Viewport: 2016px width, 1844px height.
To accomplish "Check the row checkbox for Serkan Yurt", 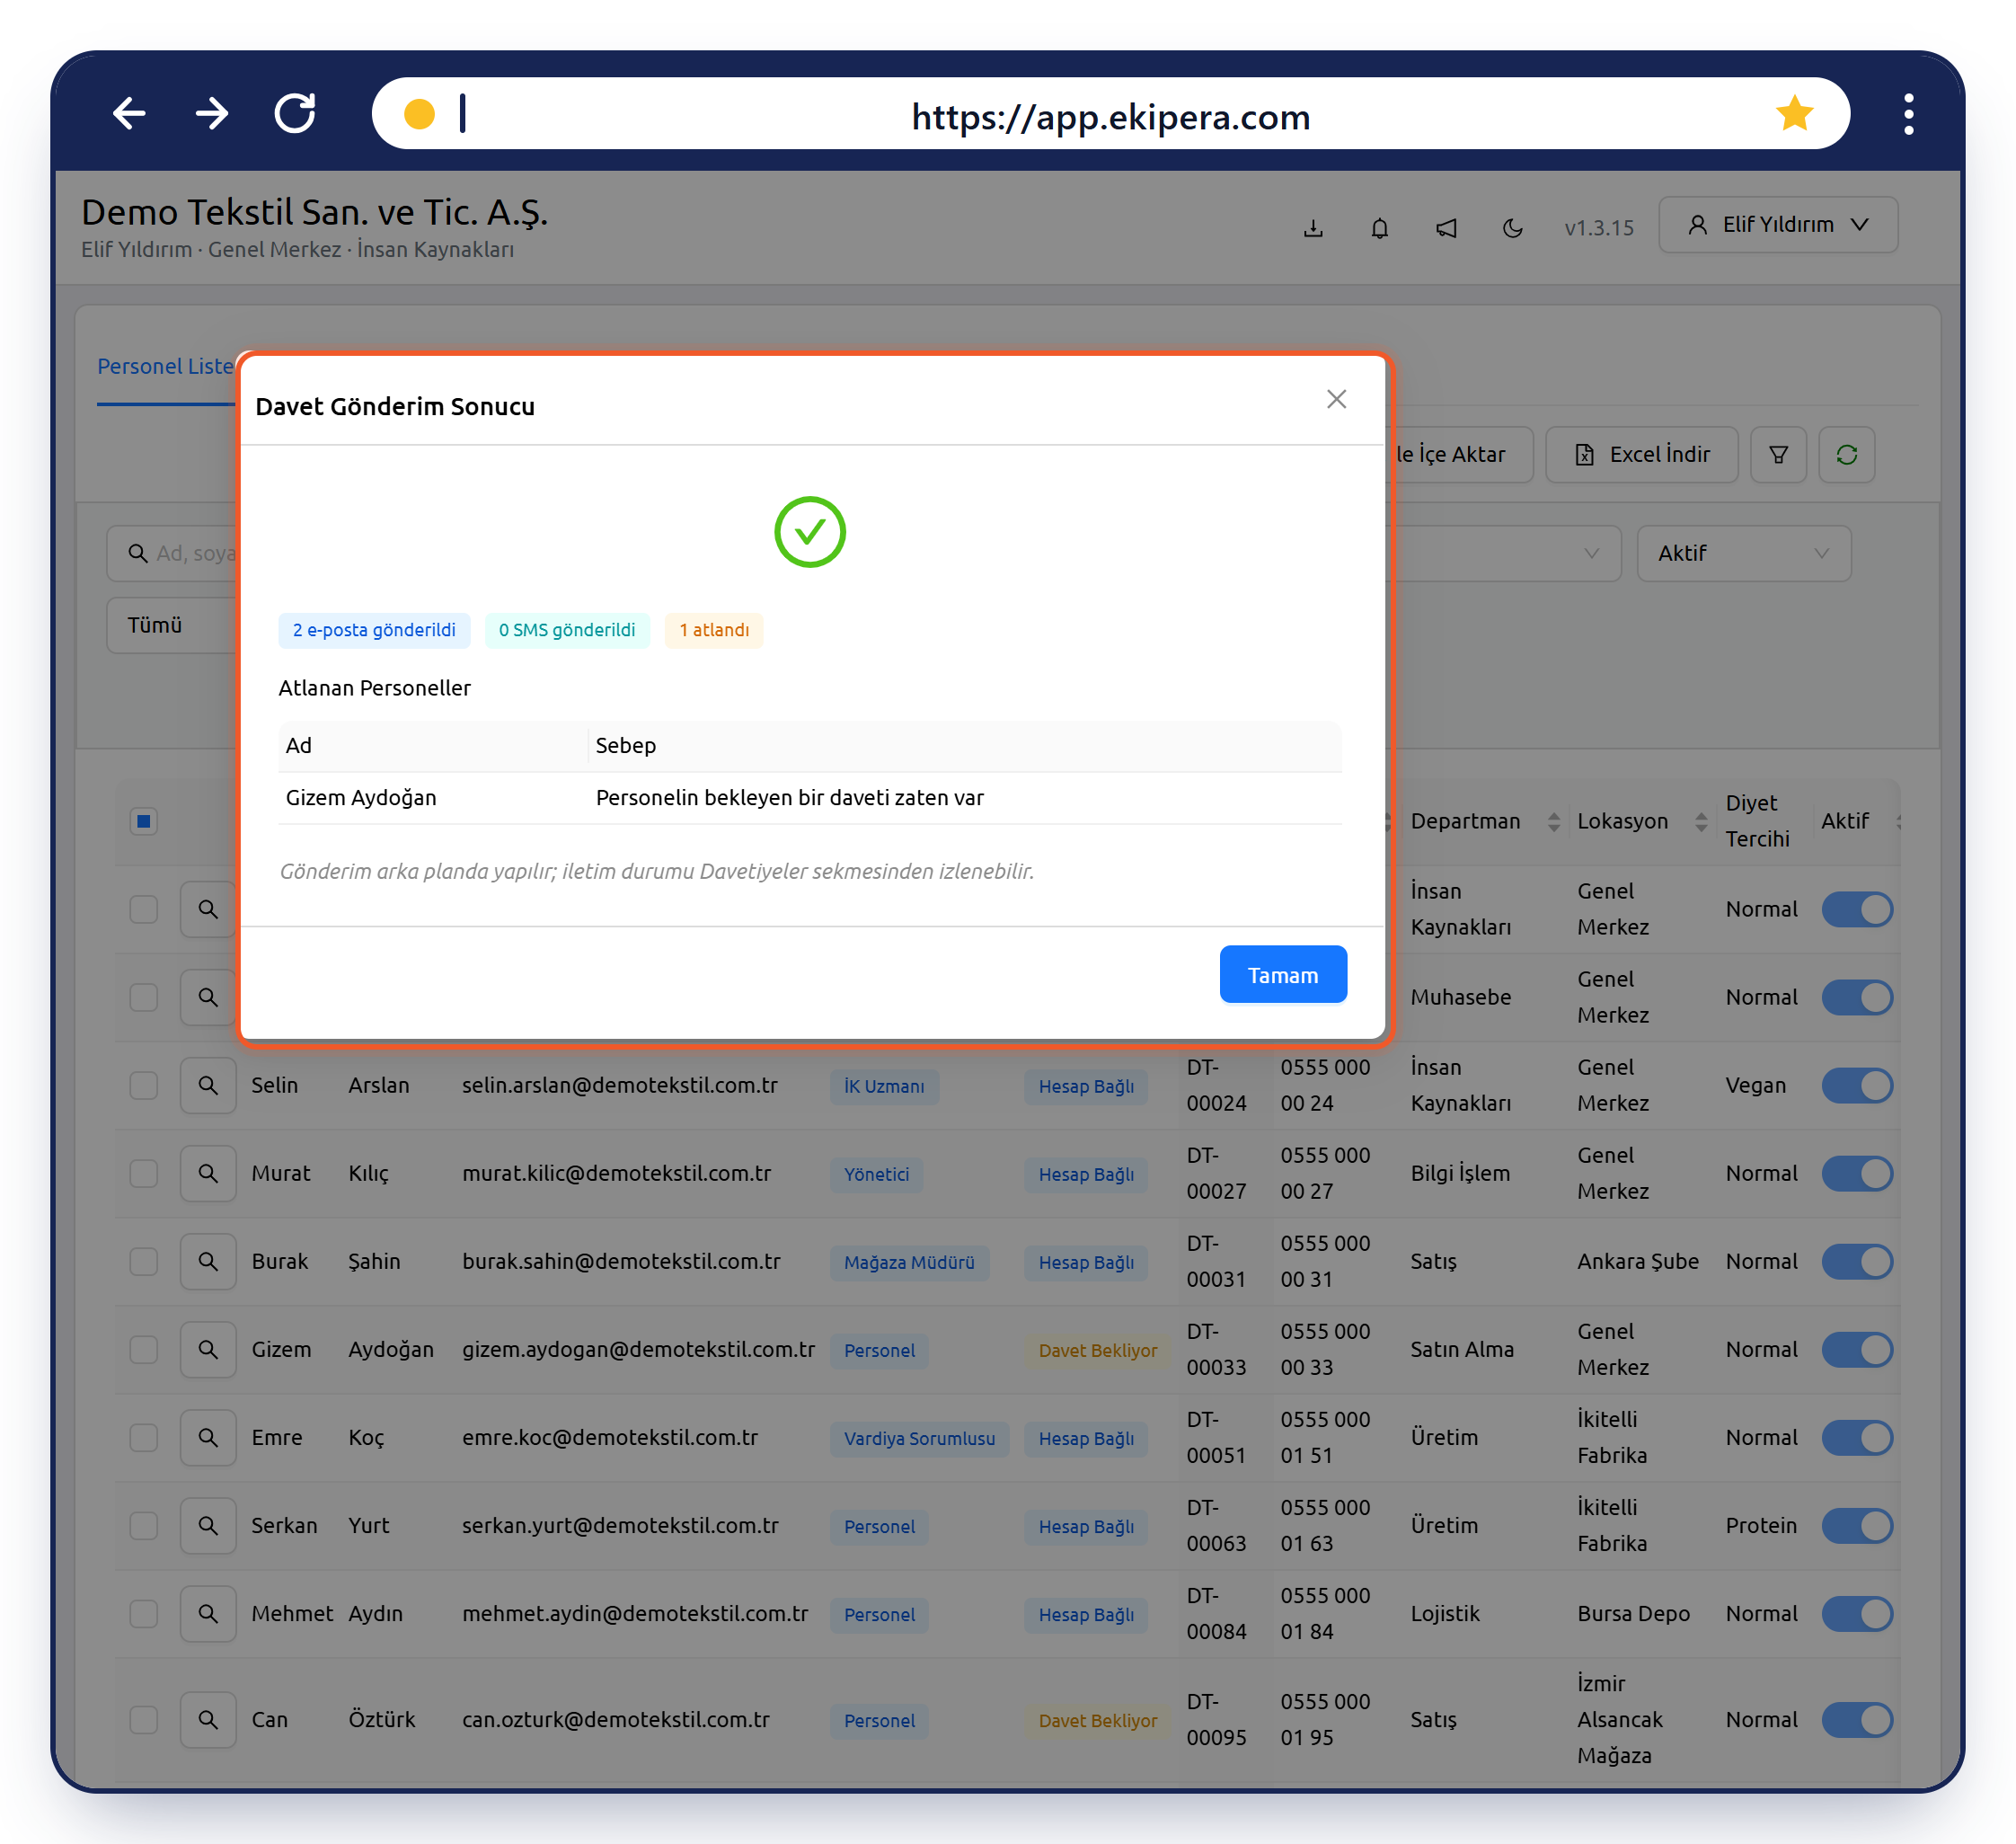I will (x=144, y=1525).
